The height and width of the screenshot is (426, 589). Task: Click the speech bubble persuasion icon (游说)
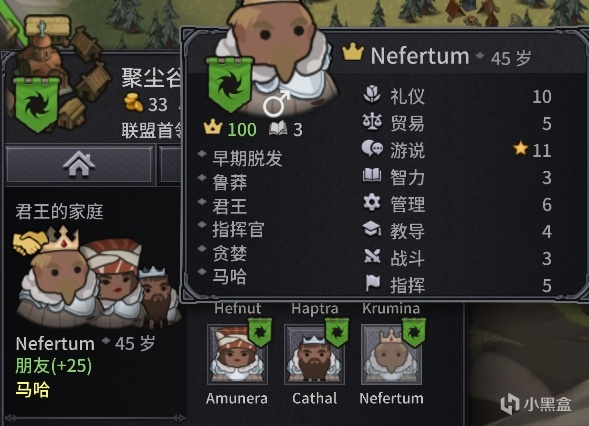372,149
